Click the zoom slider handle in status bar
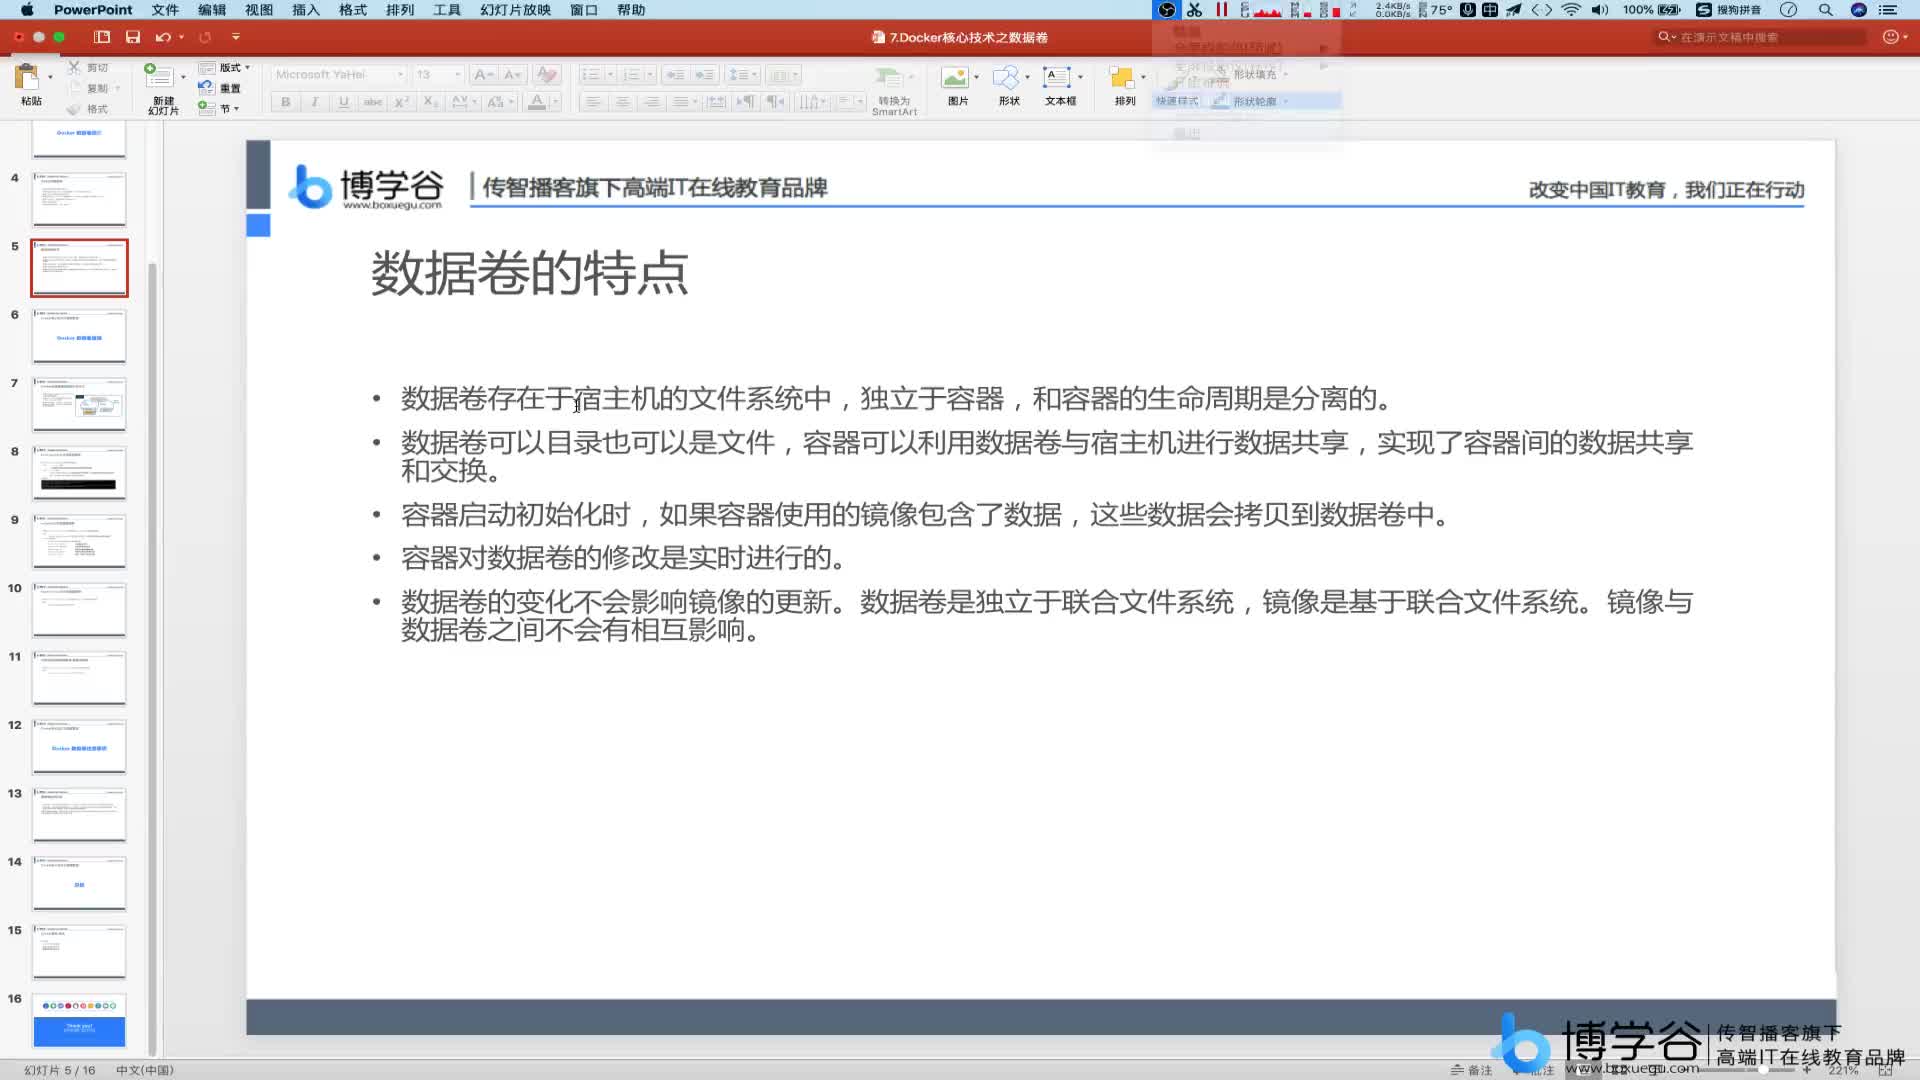Screen dimensions: 1920x1080 1763,1070
